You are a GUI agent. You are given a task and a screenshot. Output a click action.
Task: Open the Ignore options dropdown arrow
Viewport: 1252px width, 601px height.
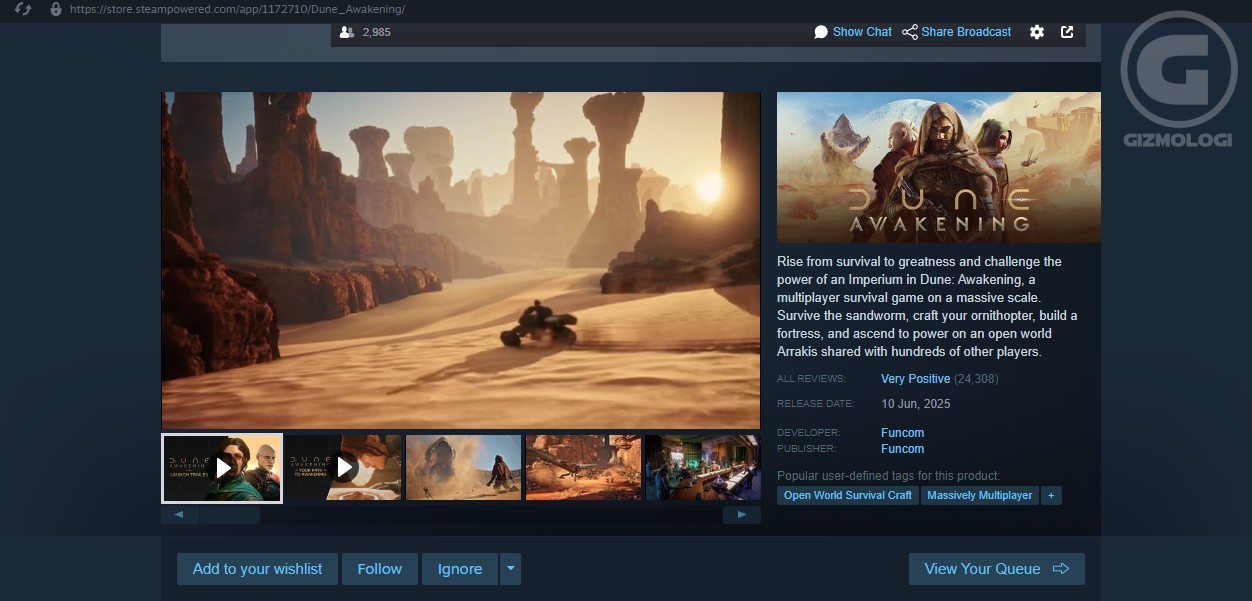coord(510,568)
